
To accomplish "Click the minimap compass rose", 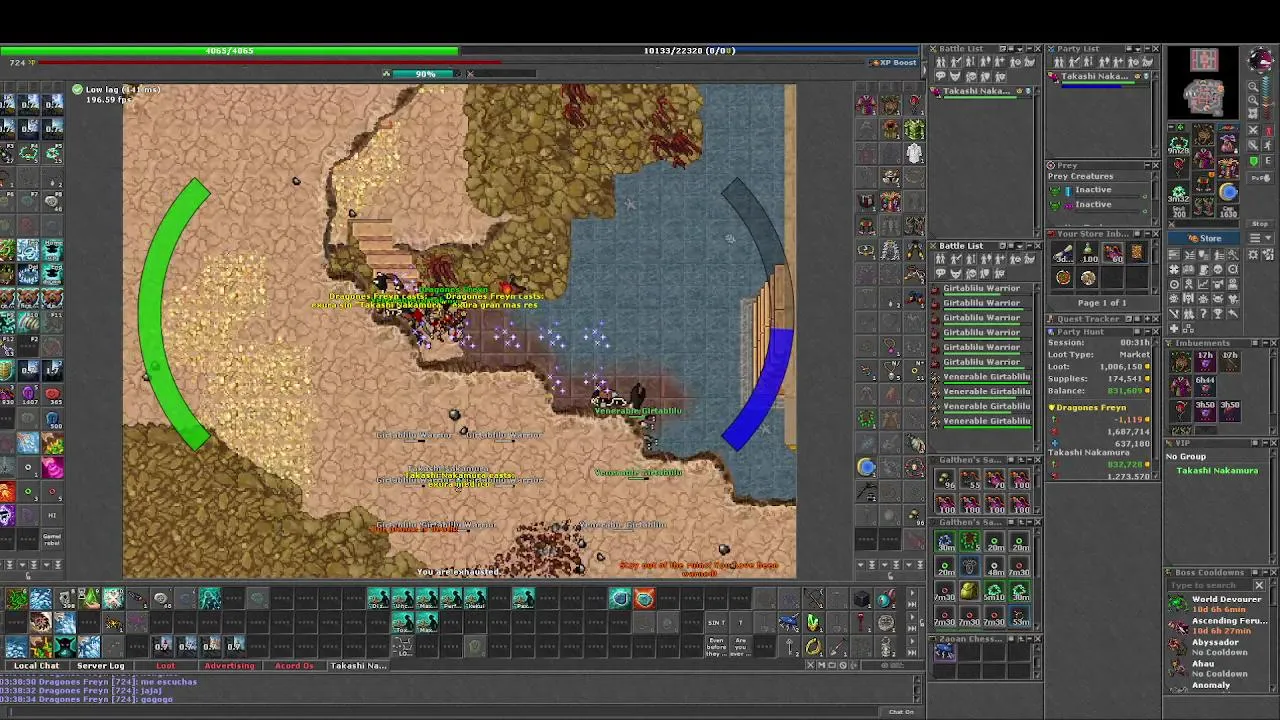I will (x=1260, y=59).
